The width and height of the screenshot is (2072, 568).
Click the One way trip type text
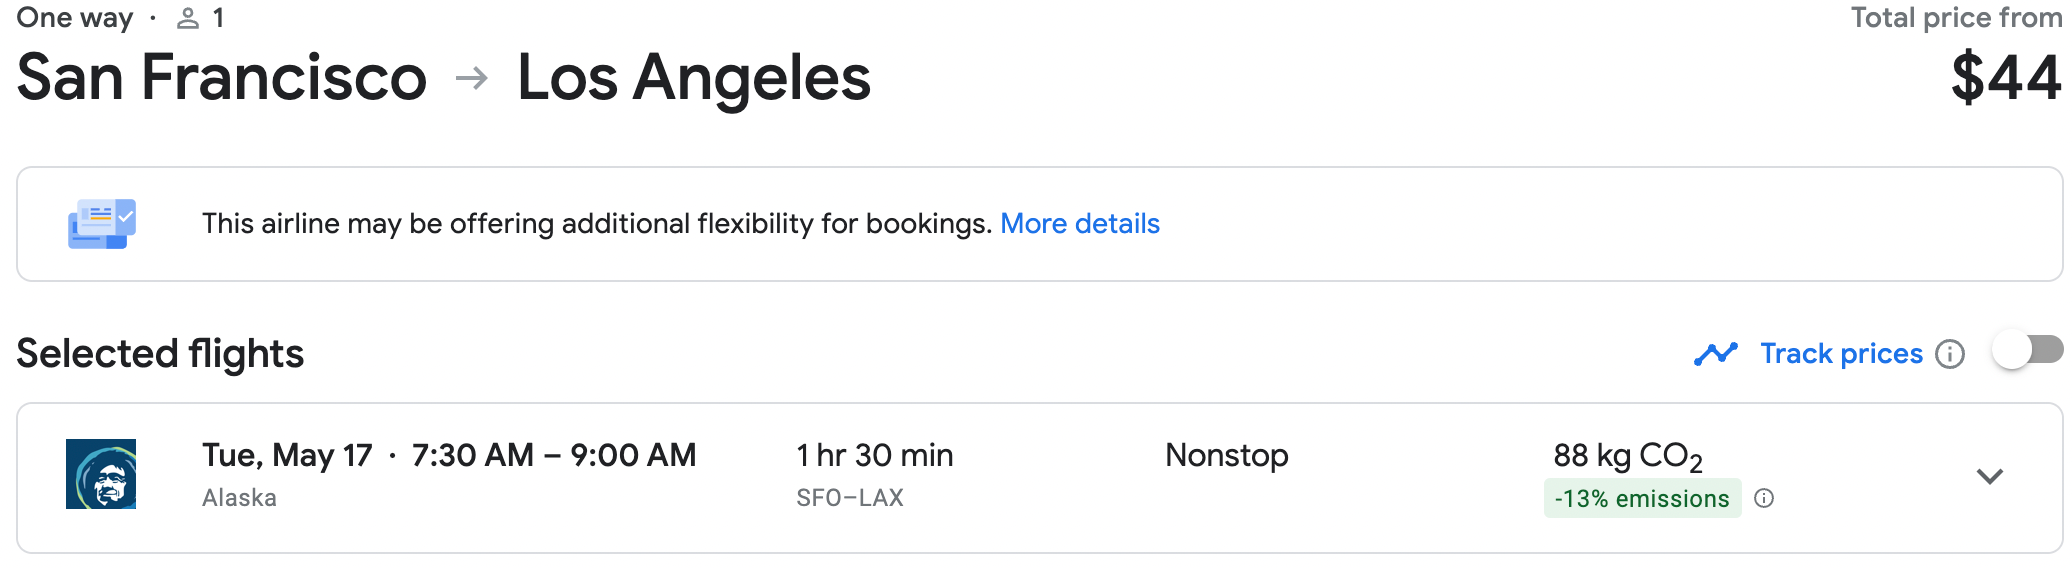pyautogui.click(x=75, y=18)
